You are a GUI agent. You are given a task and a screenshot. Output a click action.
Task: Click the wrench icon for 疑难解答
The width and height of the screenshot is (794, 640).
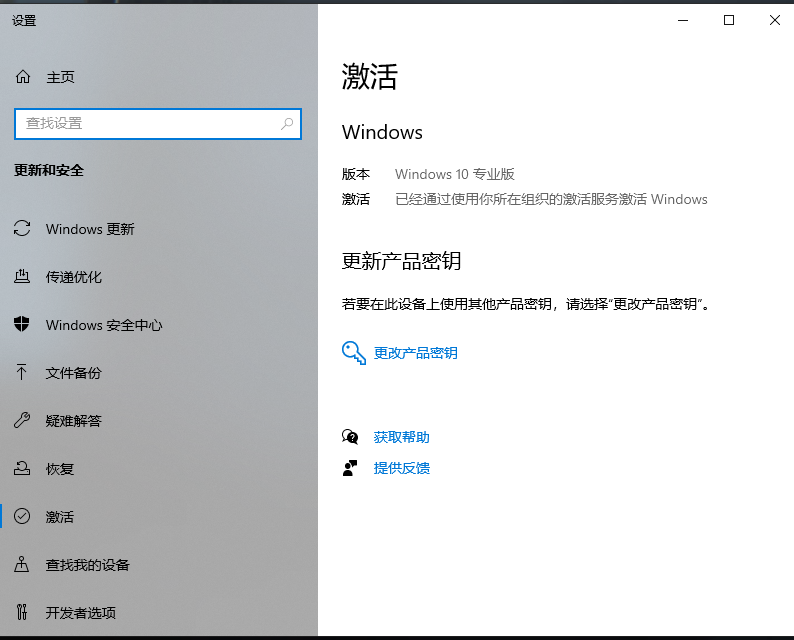click(x=22, y=420)
